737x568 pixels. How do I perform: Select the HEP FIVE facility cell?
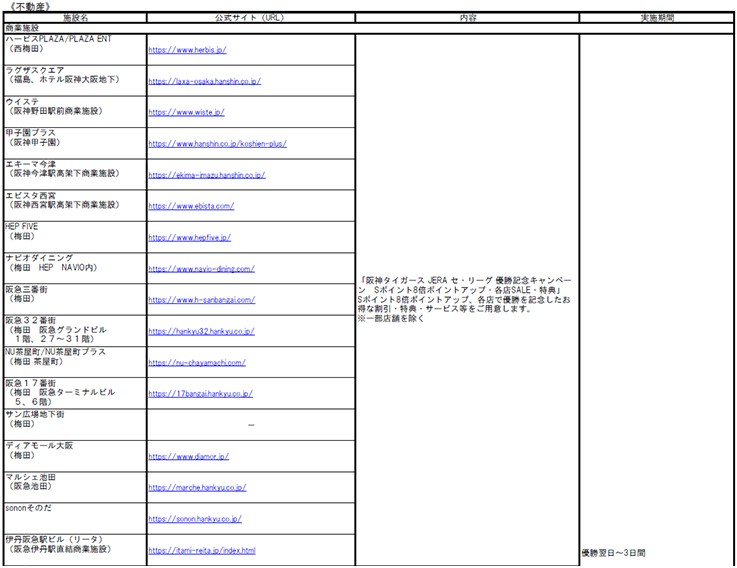click(x=75, y=237)
